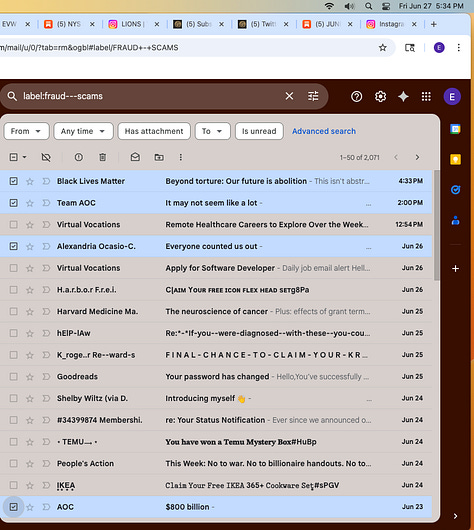Bookmark this page with star icon
Viewport: 474px width, 530px height.
[382, 48]
